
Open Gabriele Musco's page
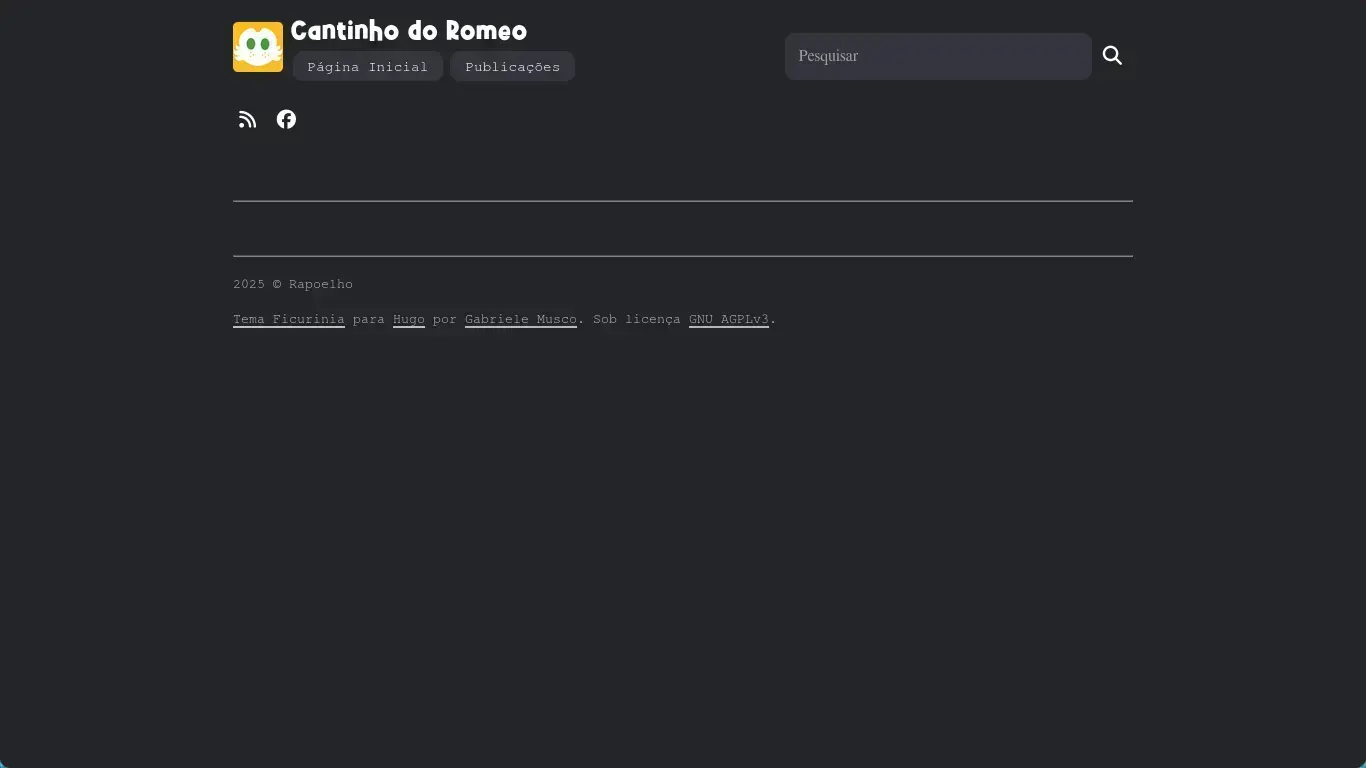point(520,319)
